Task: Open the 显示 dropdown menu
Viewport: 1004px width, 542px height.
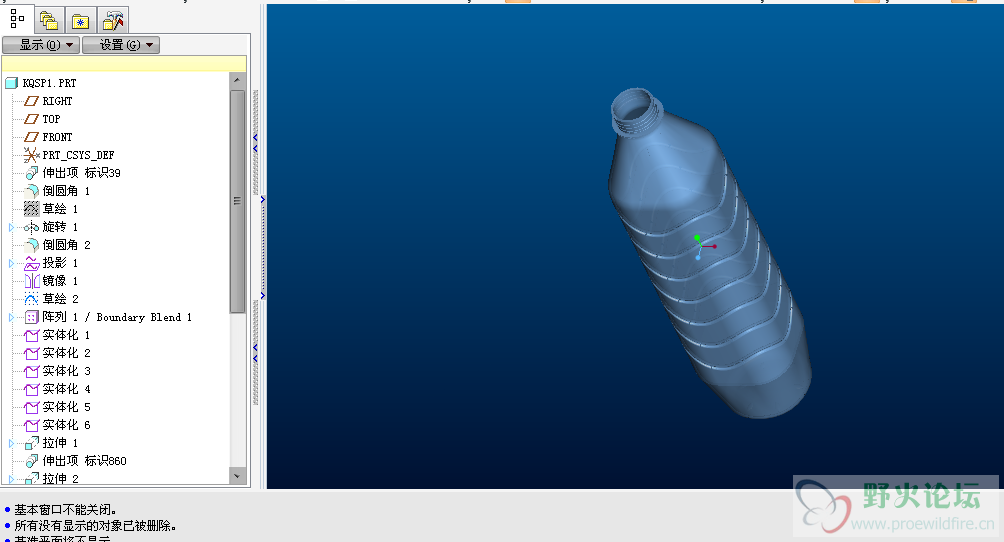Action: coord(41,45)
